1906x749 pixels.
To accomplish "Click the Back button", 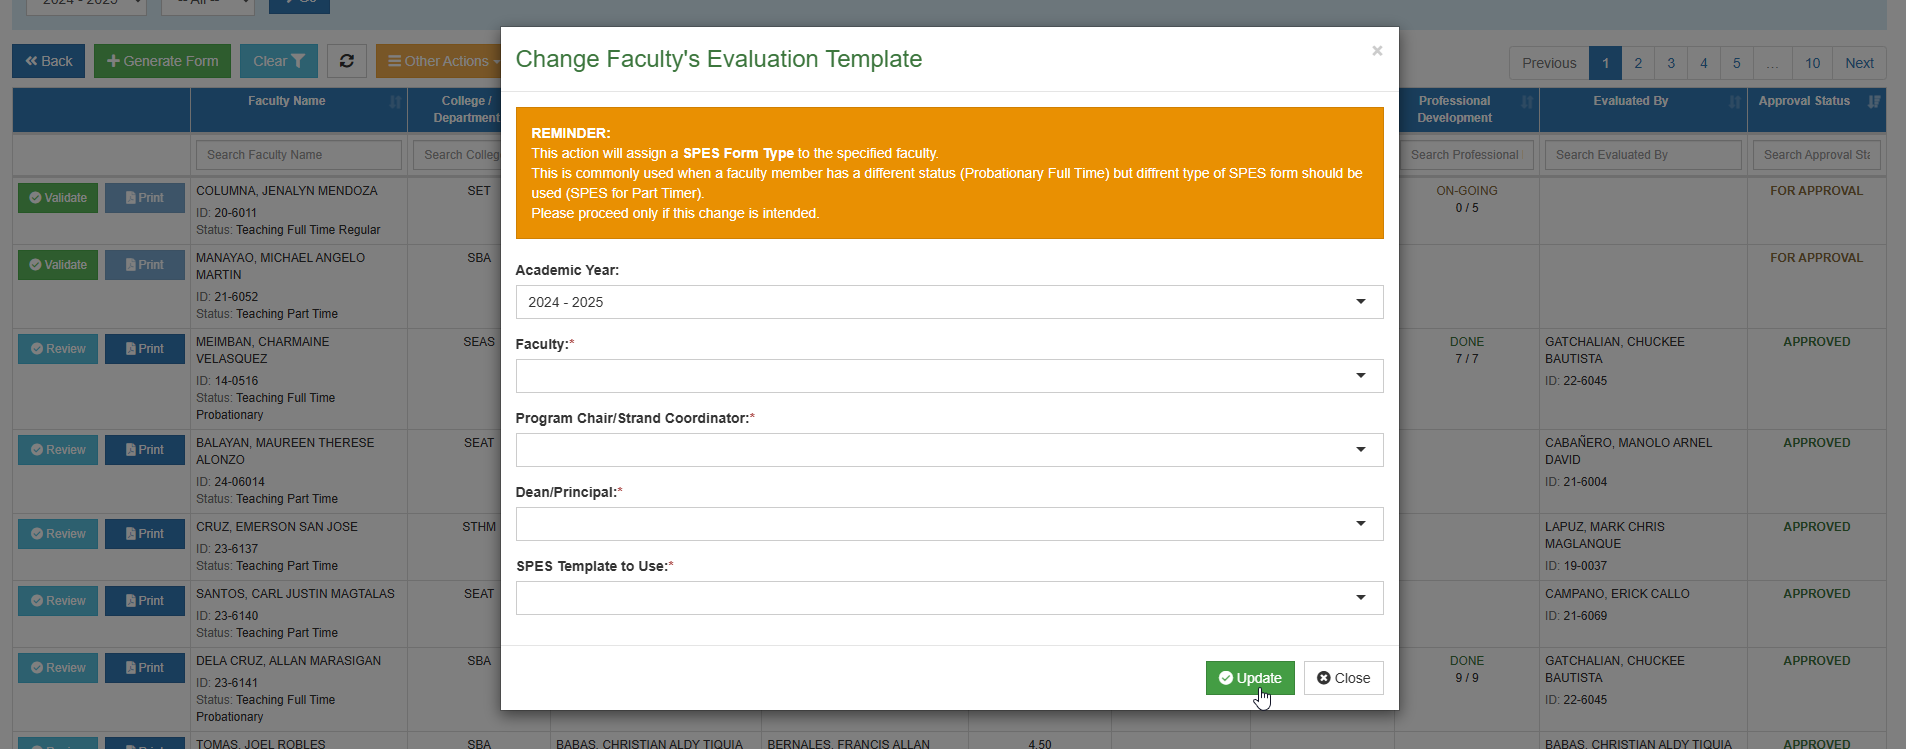I will click(x=49, y=61).
